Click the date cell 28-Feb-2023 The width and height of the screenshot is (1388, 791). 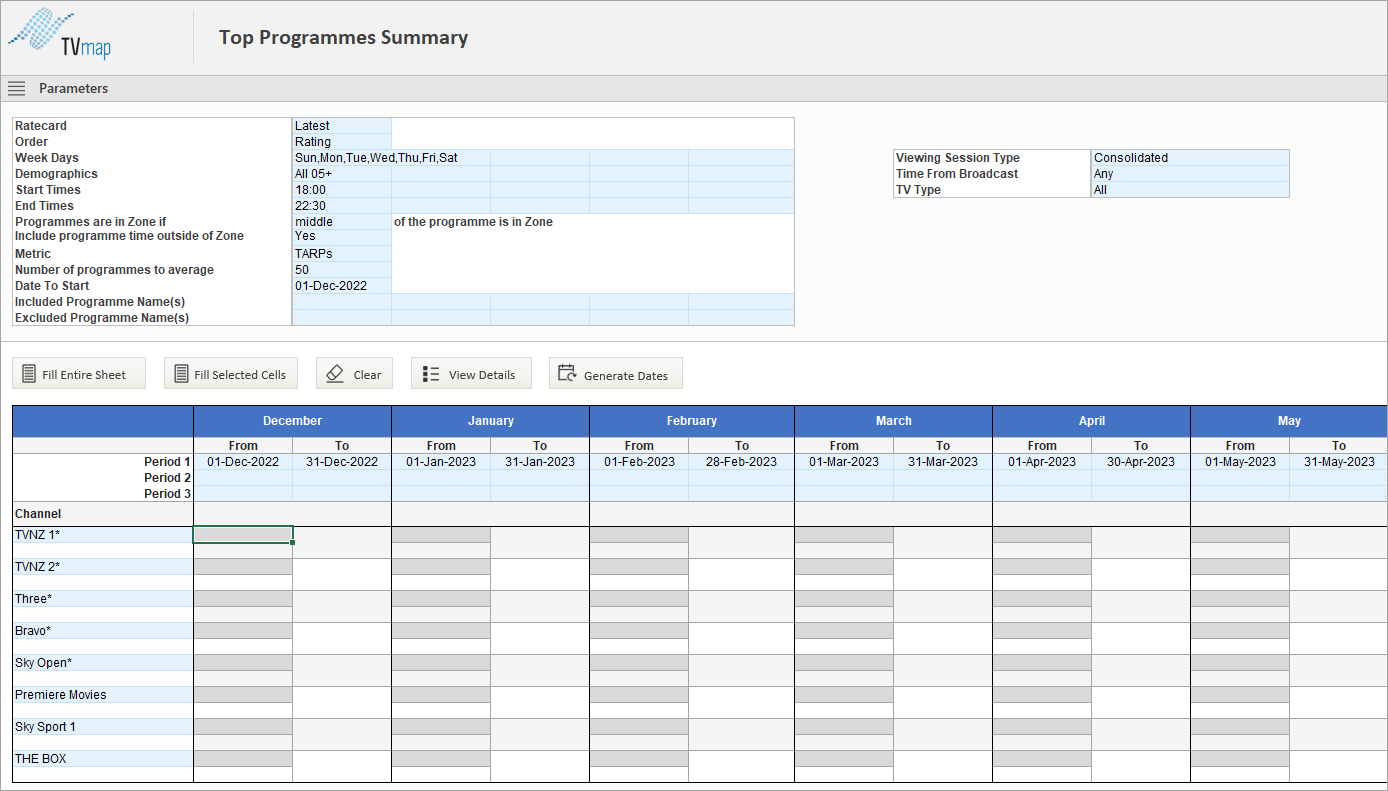[x=741, y=462]
